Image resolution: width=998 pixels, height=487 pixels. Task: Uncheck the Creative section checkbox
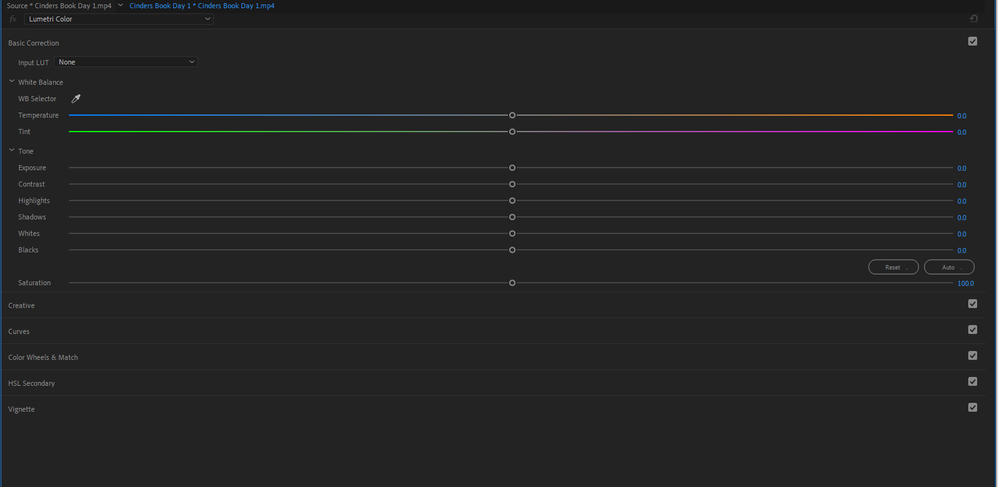[972, 304]
